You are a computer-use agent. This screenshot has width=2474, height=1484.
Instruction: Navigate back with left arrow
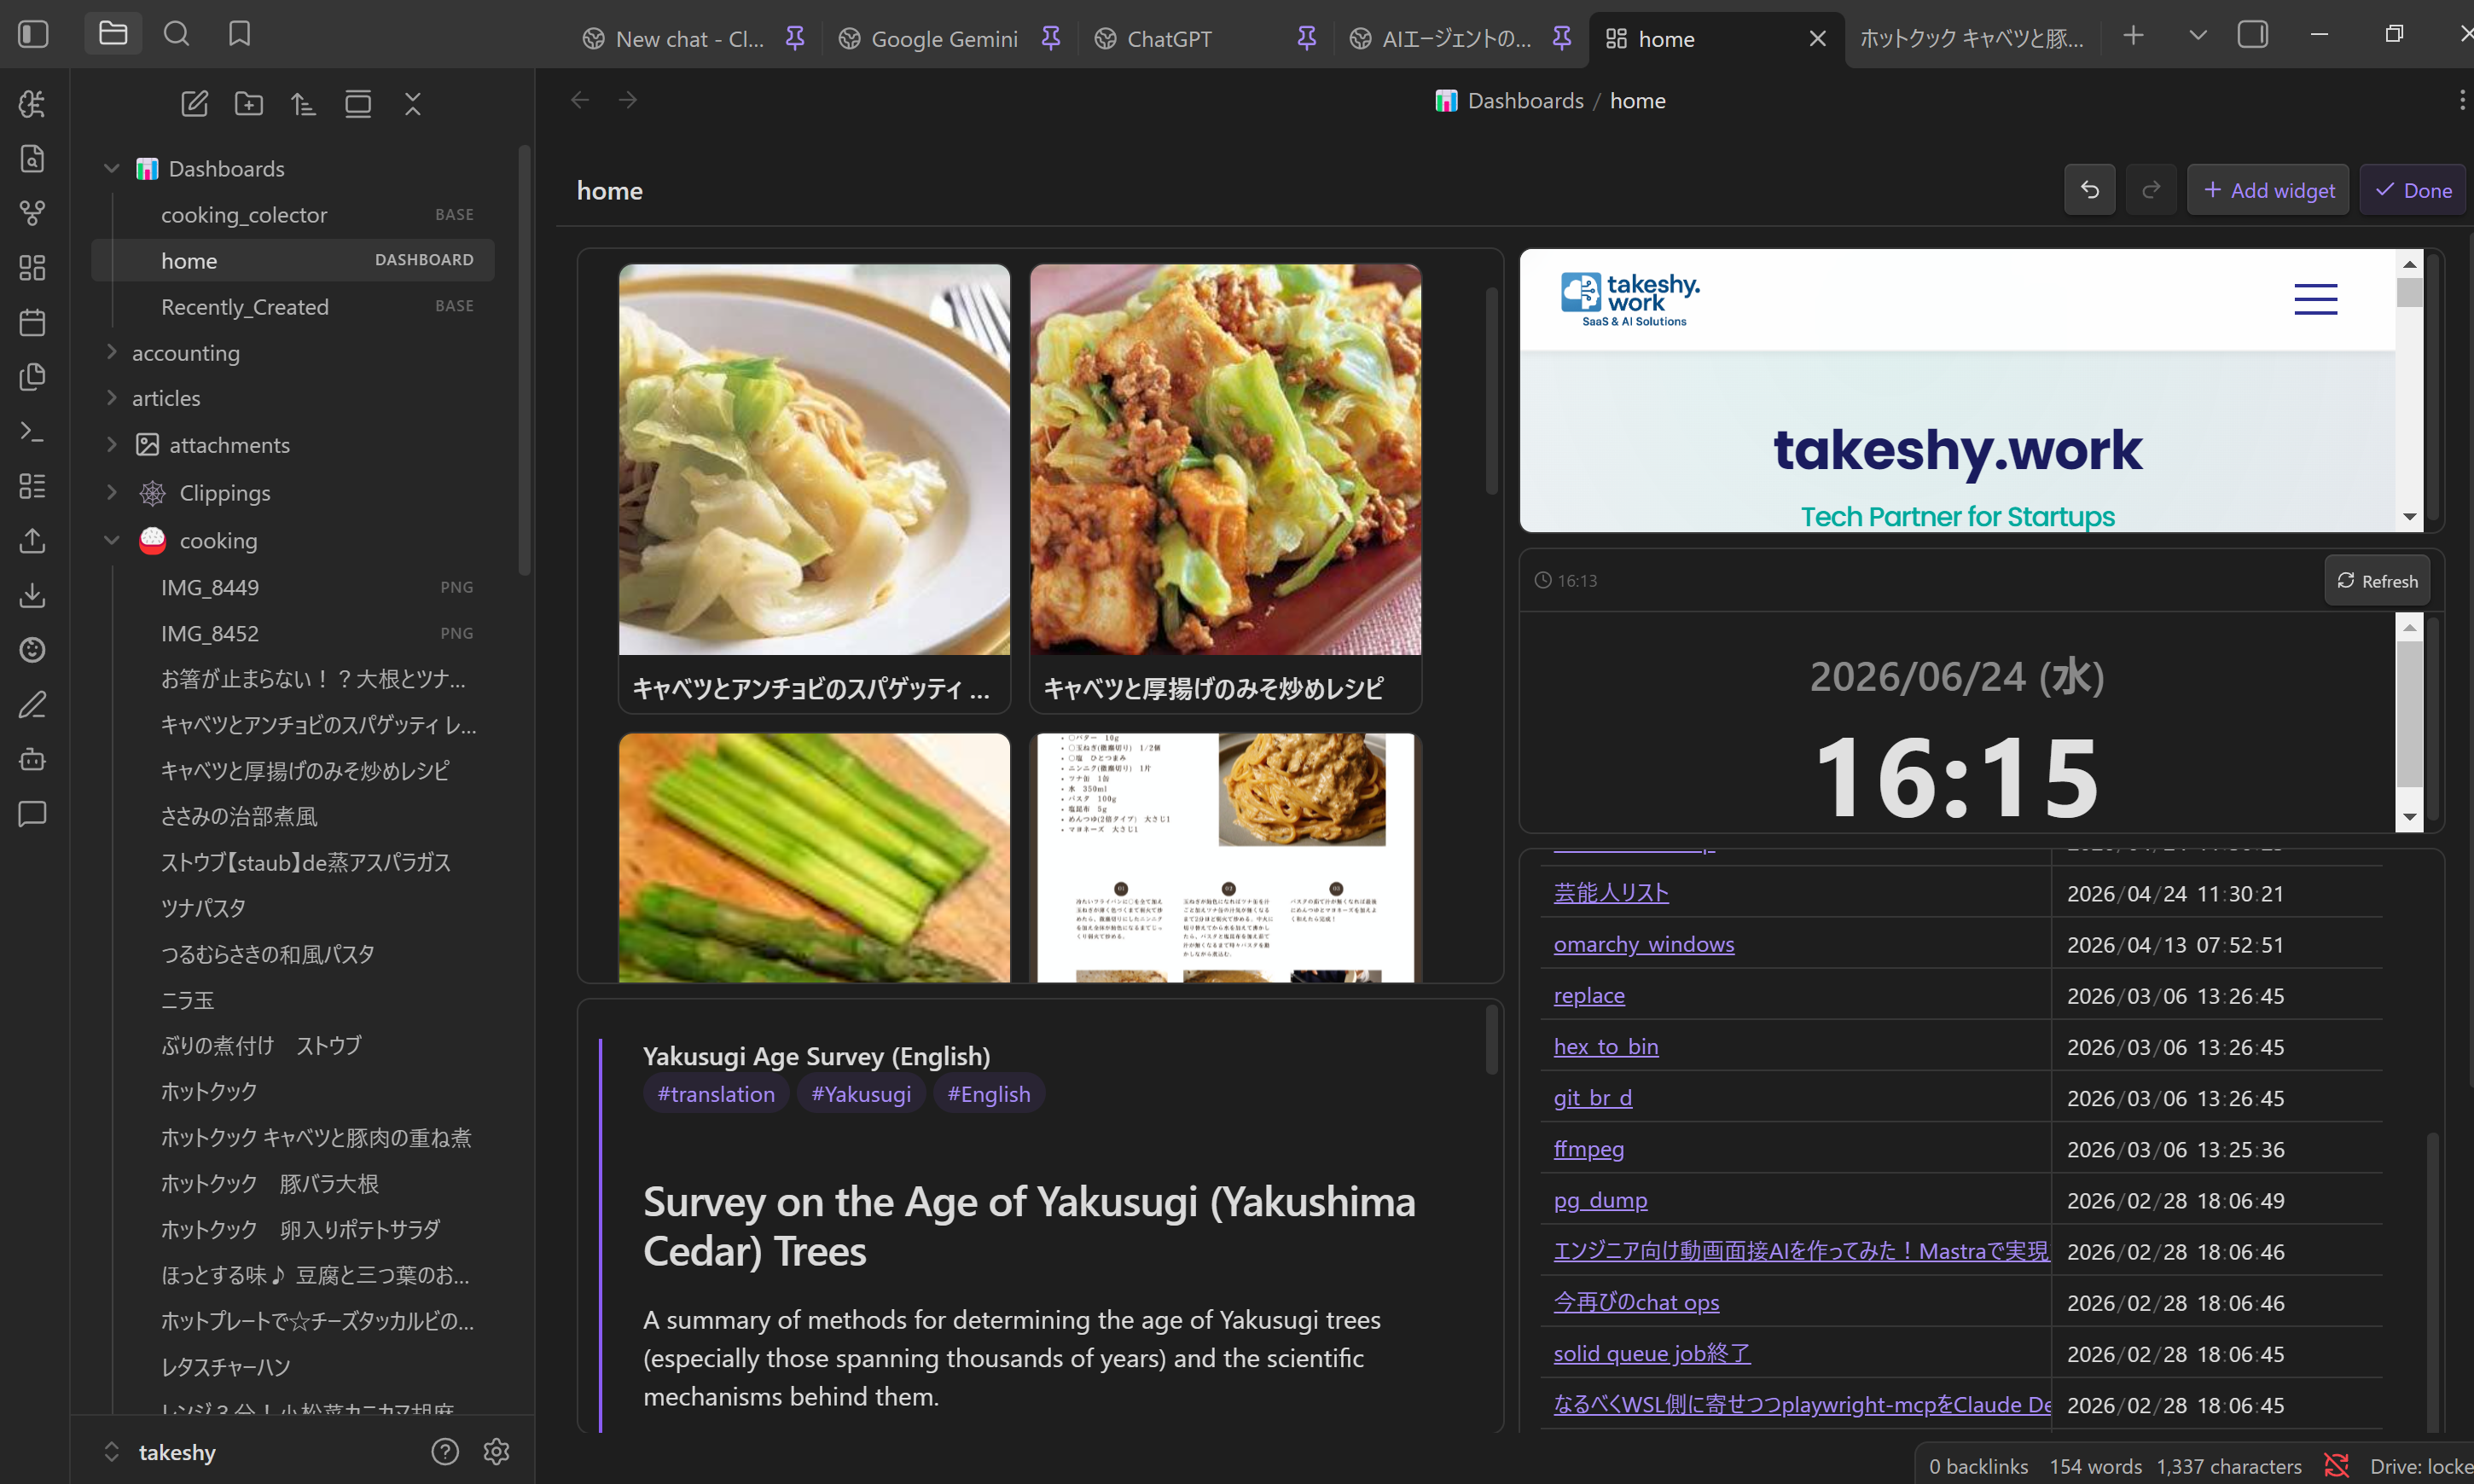(580, 100)
